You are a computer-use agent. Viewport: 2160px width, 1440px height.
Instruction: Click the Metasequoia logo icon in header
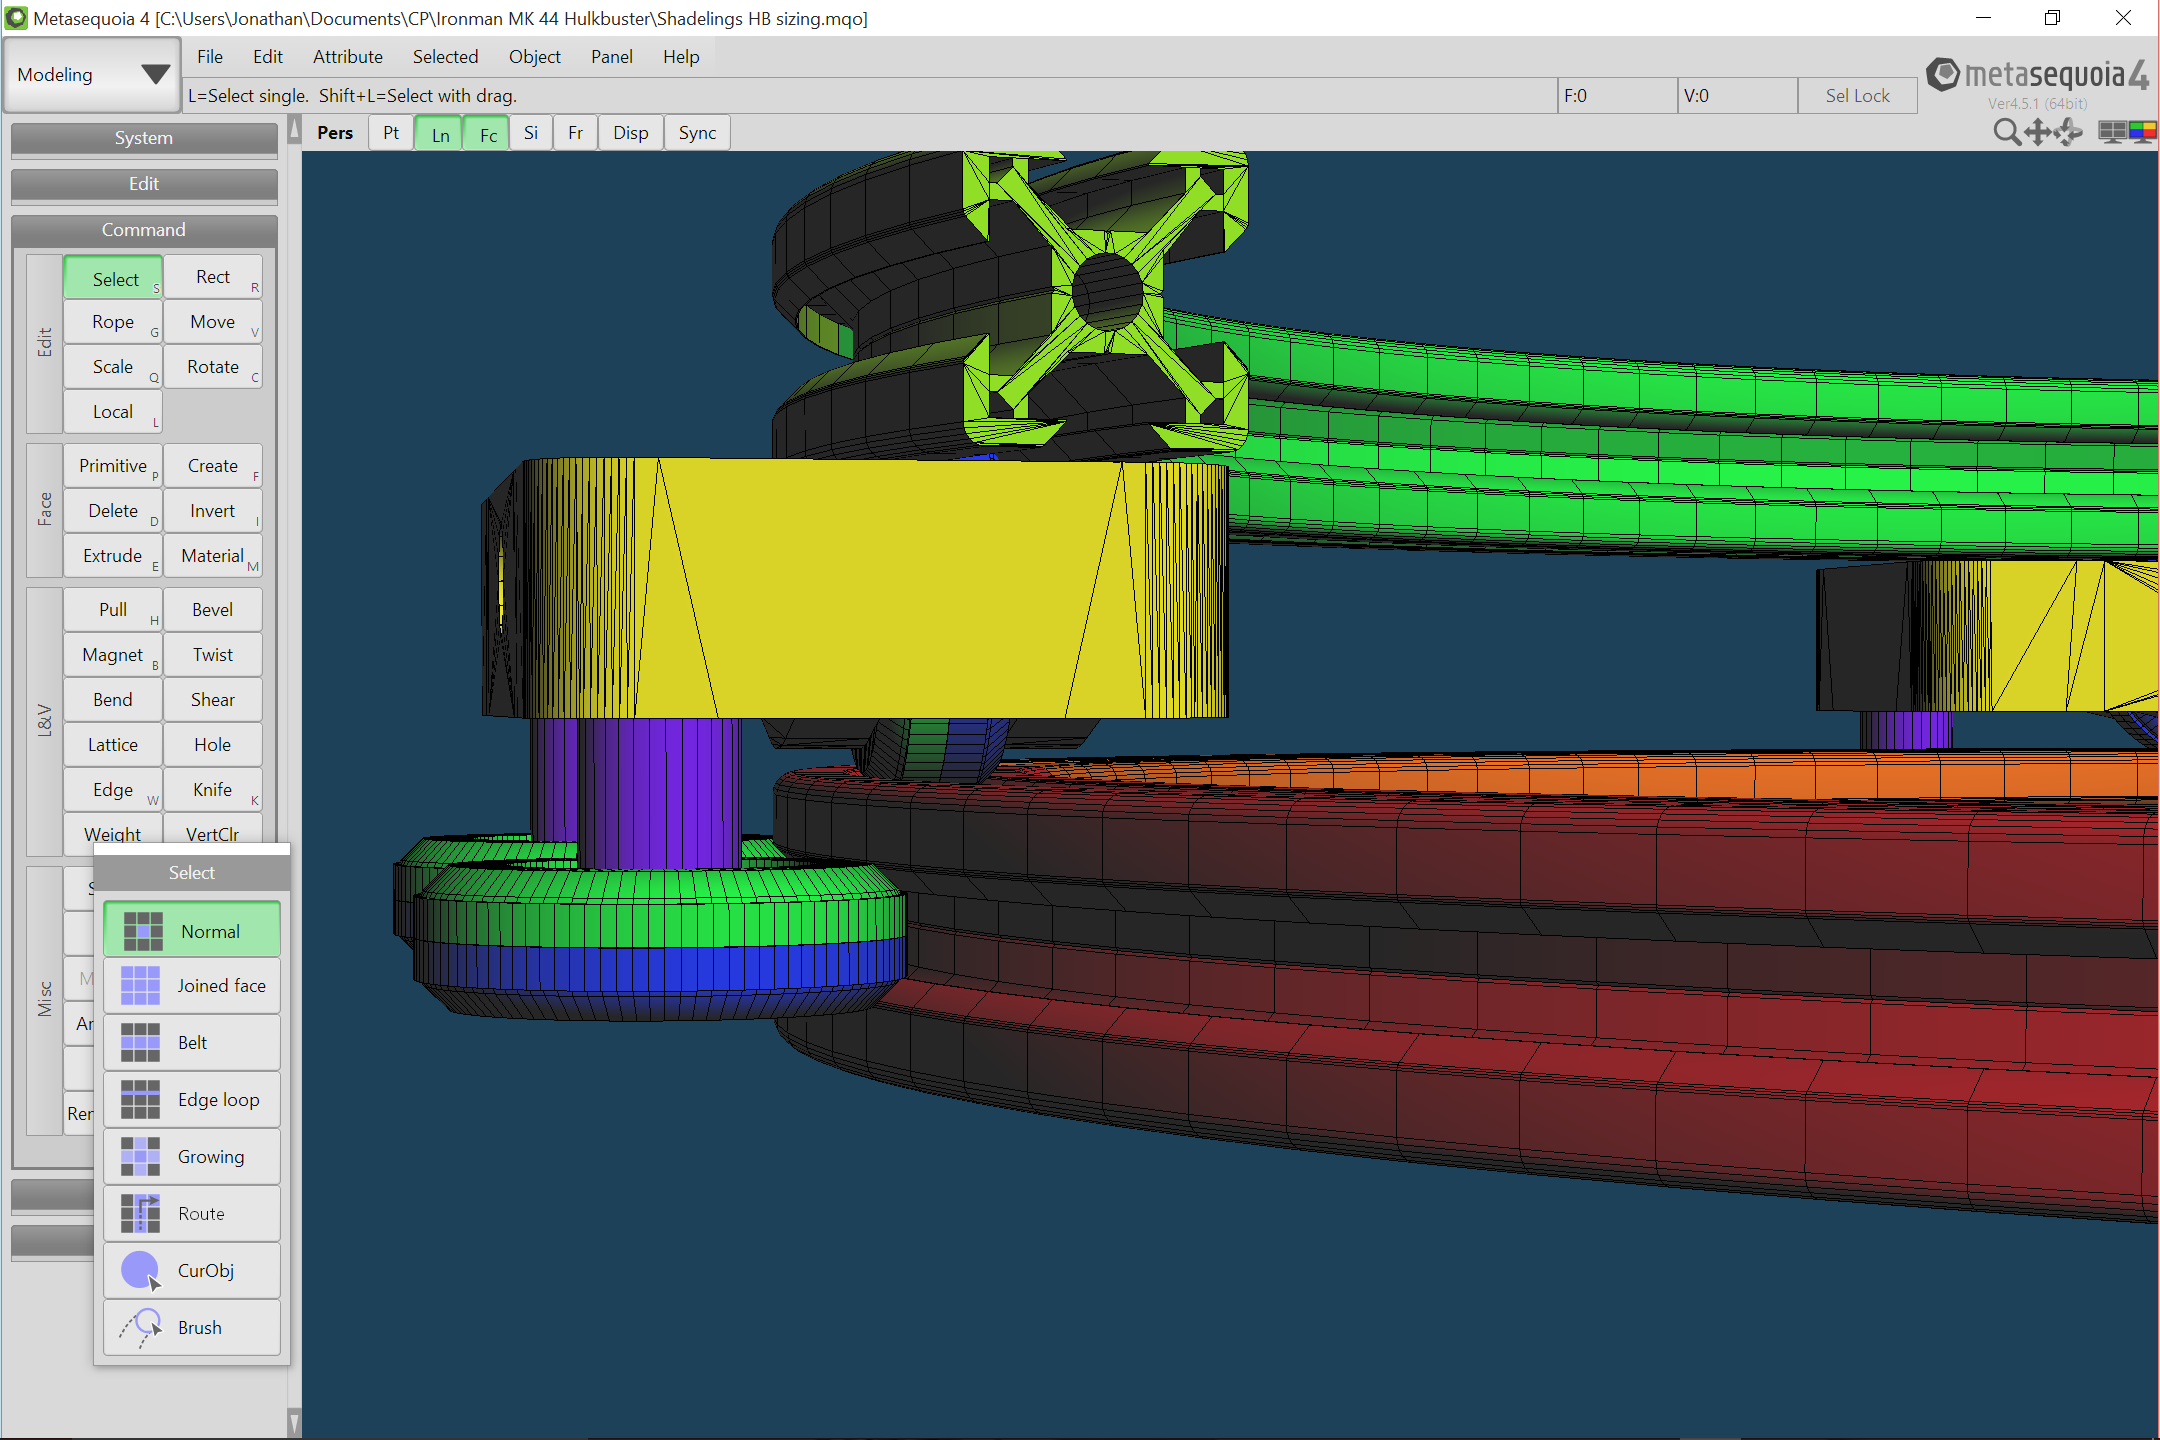[x=1943, y=74]
